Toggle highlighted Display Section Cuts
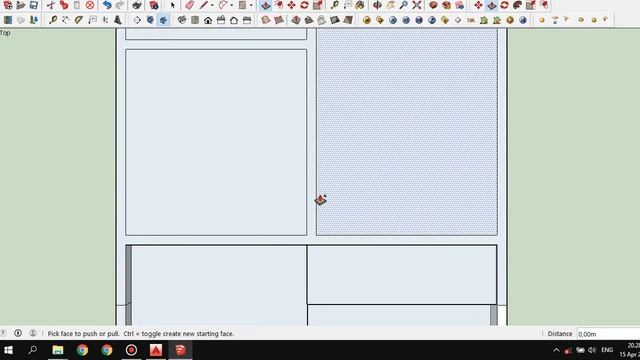 click(x=163, y=20)
